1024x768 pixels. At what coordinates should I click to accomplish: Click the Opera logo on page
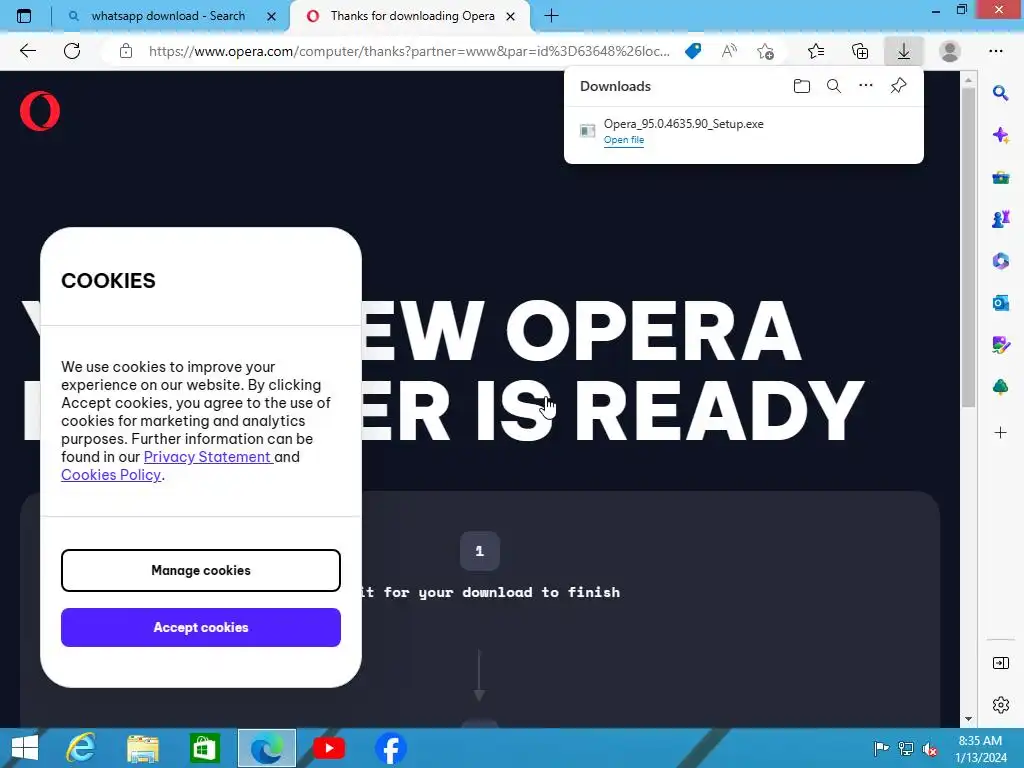[40, 111]
